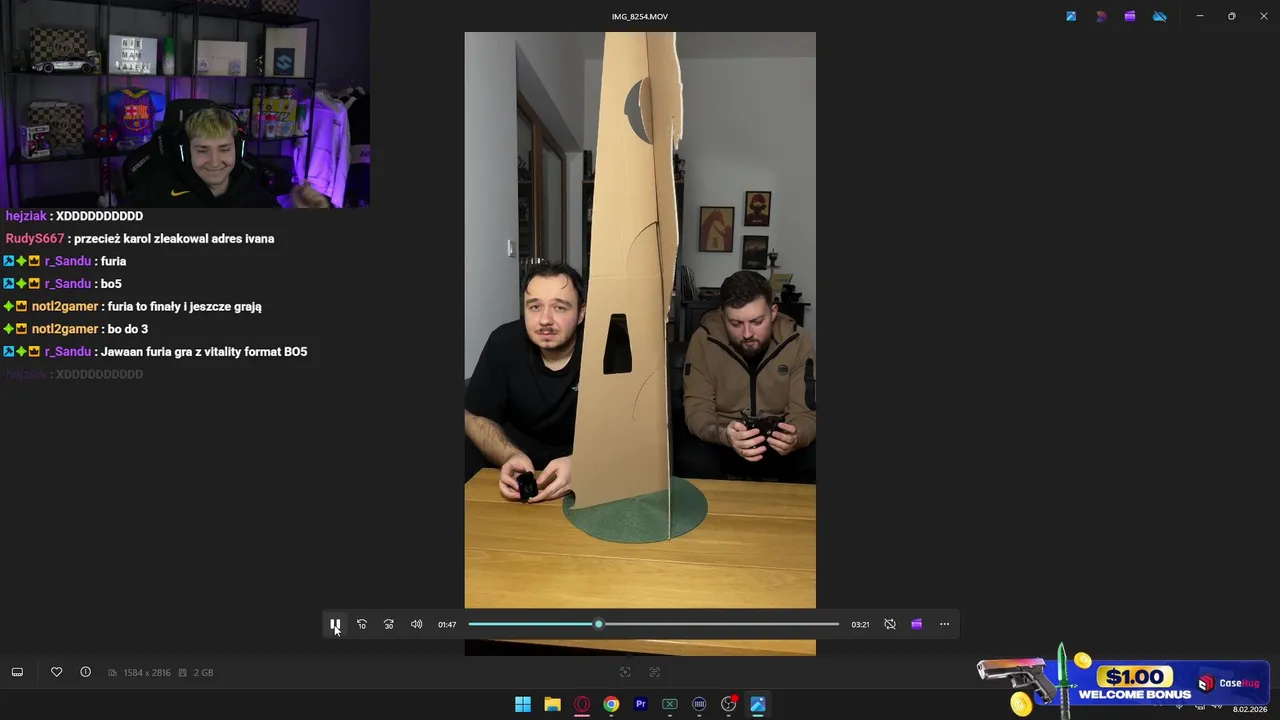The image size is (1280, 720).
Task: Open the Designer icon in title bar
Action: [1101, 16]
